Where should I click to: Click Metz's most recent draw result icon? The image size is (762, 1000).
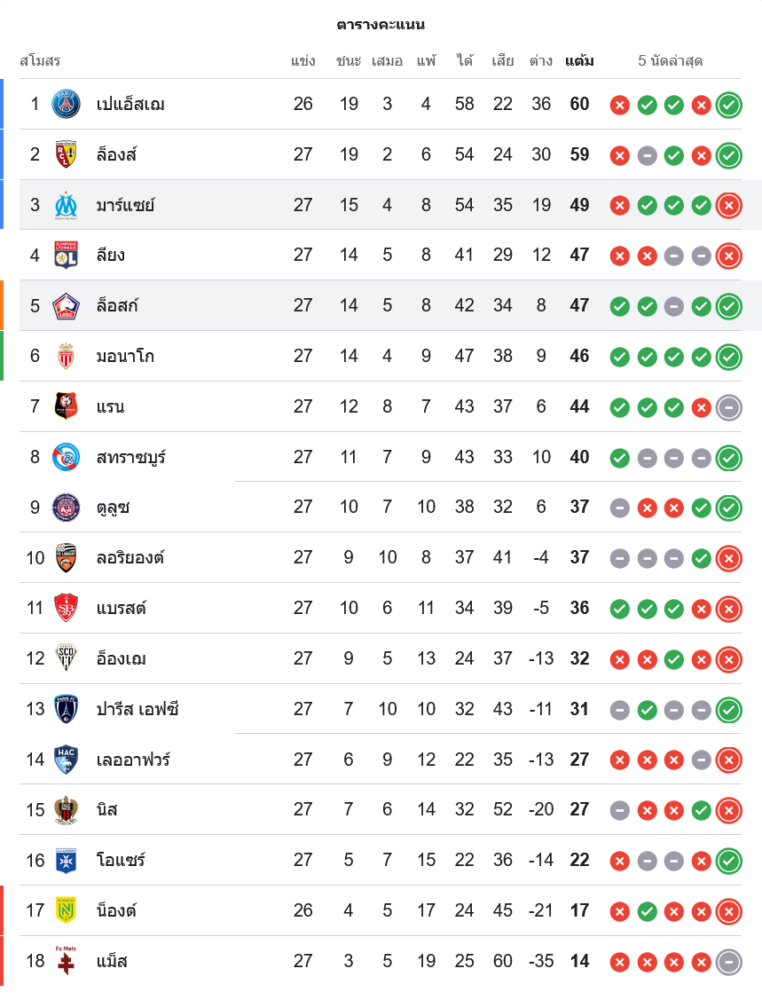click(x=729, y=961)
